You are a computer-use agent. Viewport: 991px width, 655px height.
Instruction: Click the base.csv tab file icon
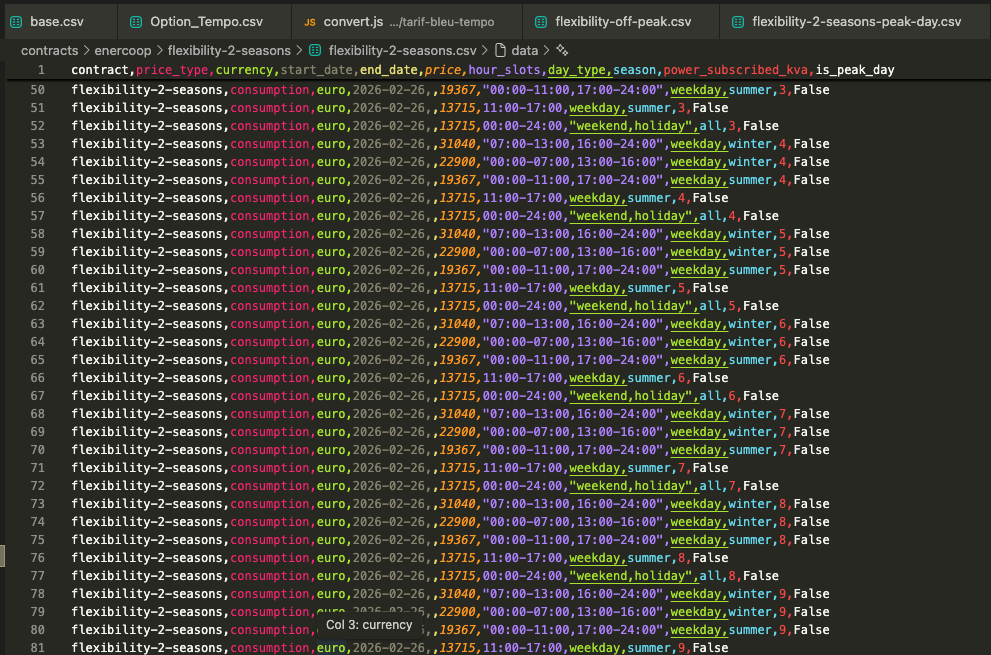click(16, 22)
